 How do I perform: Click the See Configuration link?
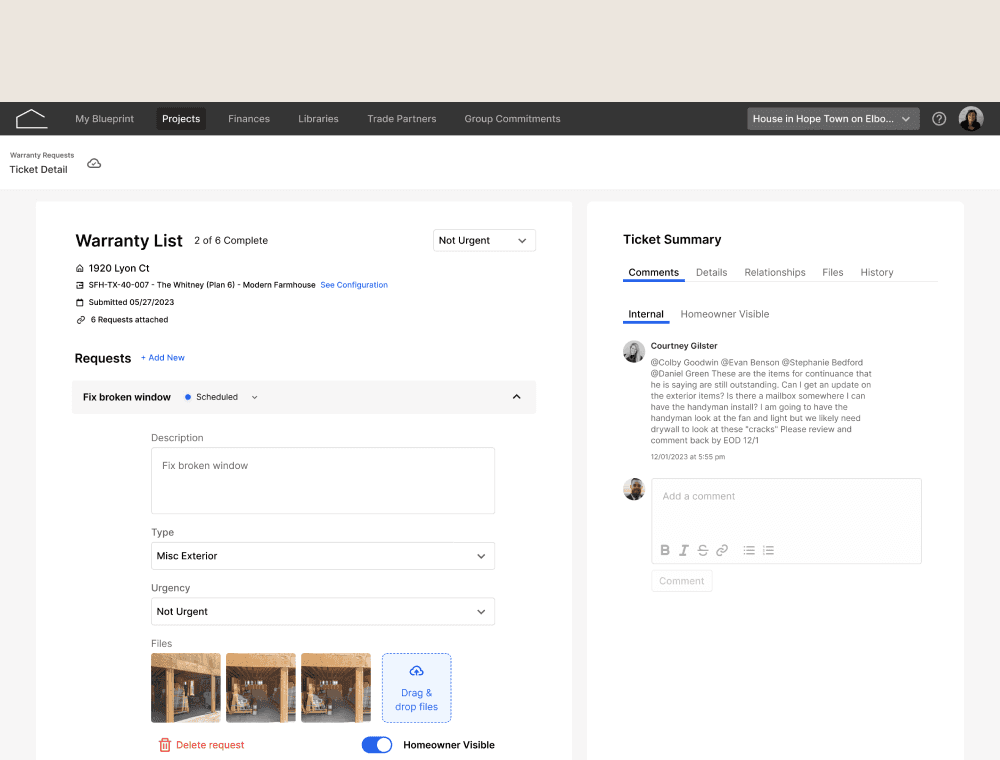pyautogui.click(x=354, y=285)
